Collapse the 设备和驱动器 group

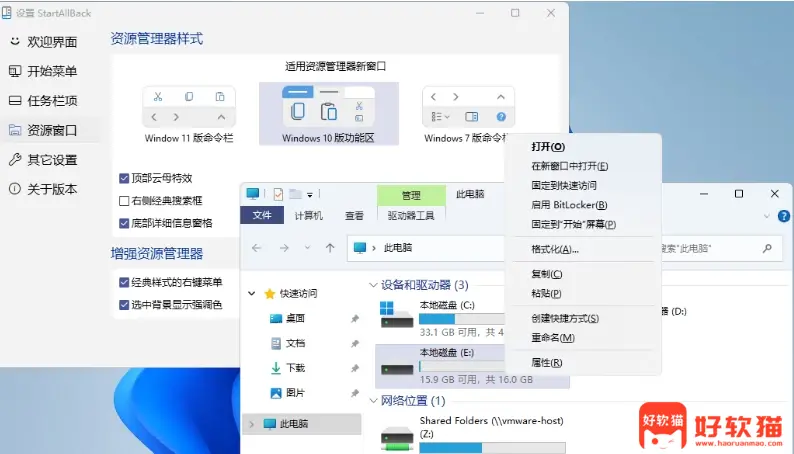click(x=373, y=285)
